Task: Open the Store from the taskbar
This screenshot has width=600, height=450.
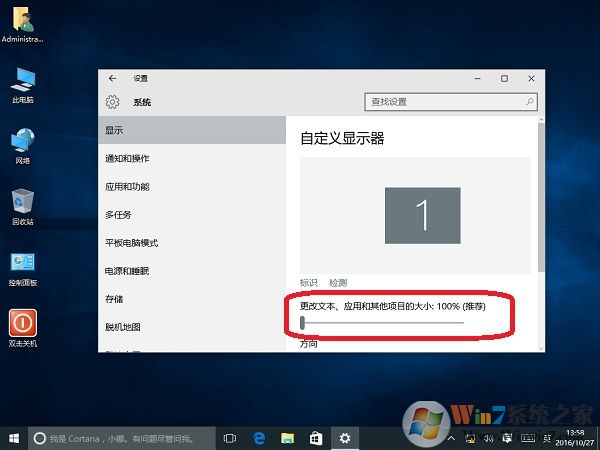Action: point(316,438)
